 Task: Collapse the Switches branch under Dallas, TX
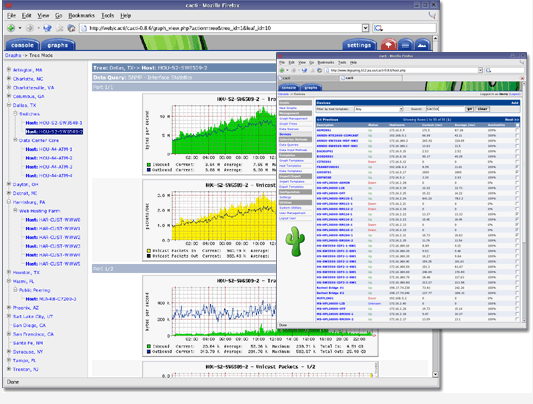coord(15,113)
